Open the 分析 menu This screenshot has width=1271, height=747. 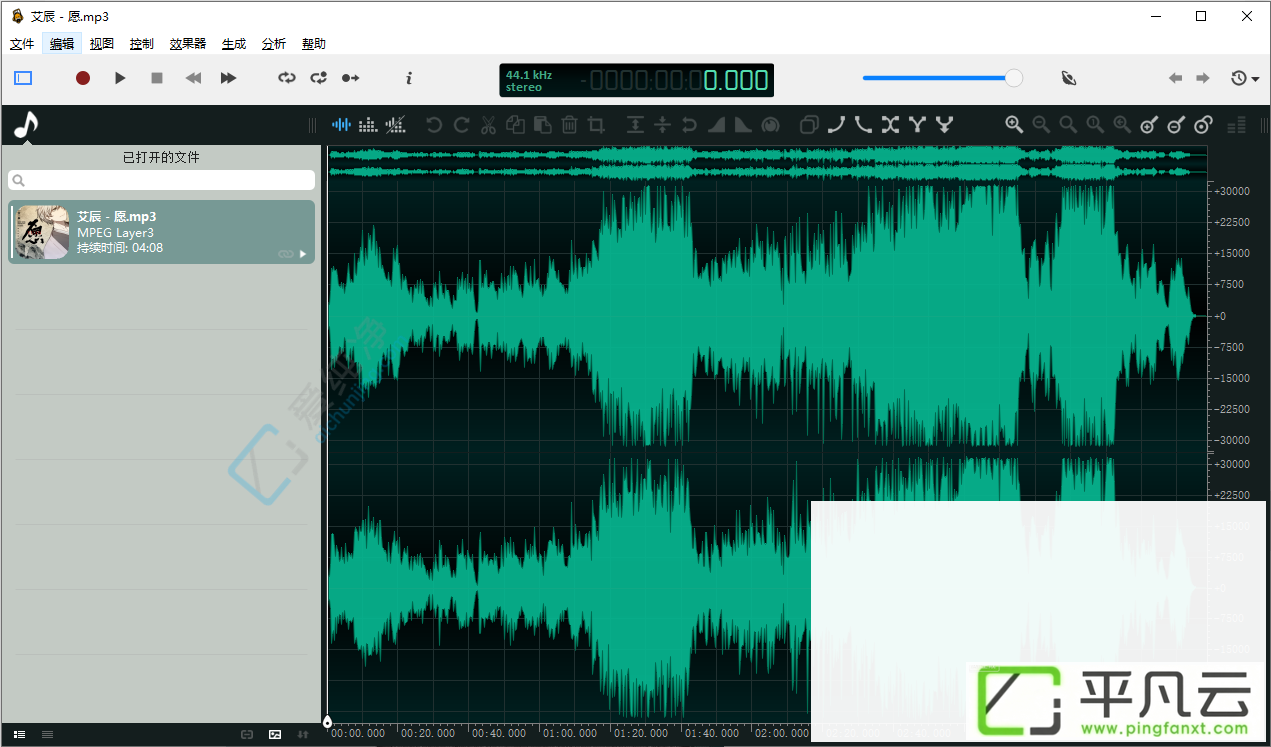(274, 44)
